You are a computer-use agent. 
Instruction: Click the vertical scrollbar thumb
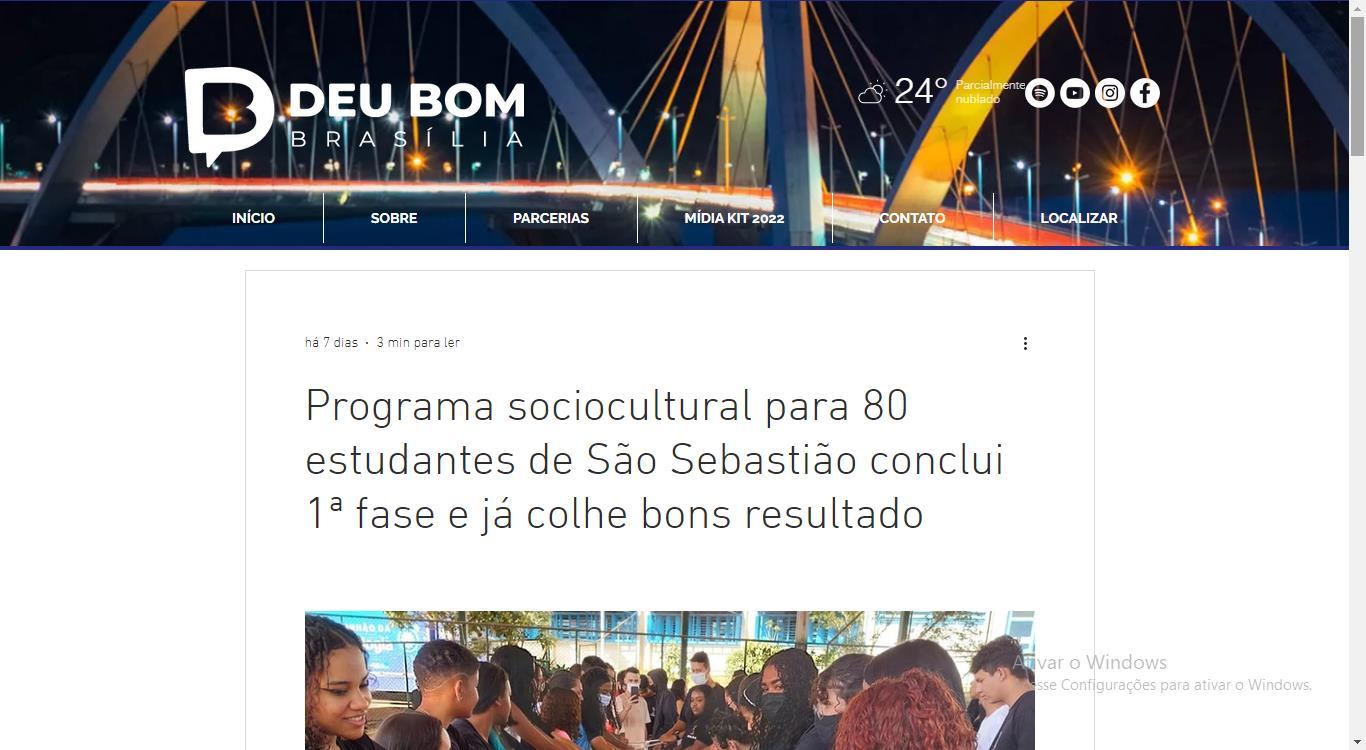[1357, 86]
